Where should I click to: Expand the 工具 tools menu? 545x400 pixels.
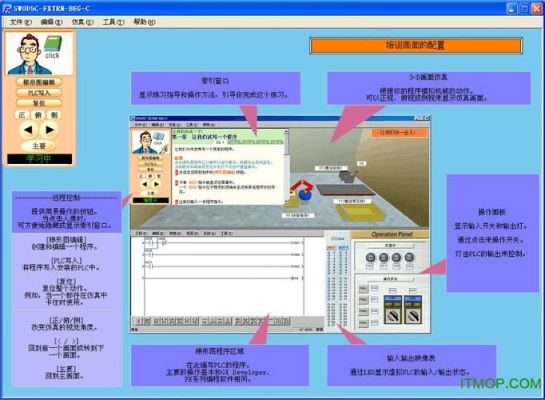pos(113,22)
